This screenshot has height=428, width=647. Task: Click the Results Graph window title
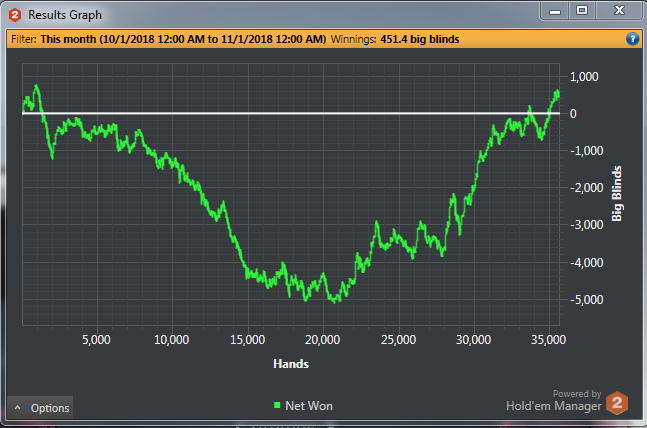pos(65,15)
